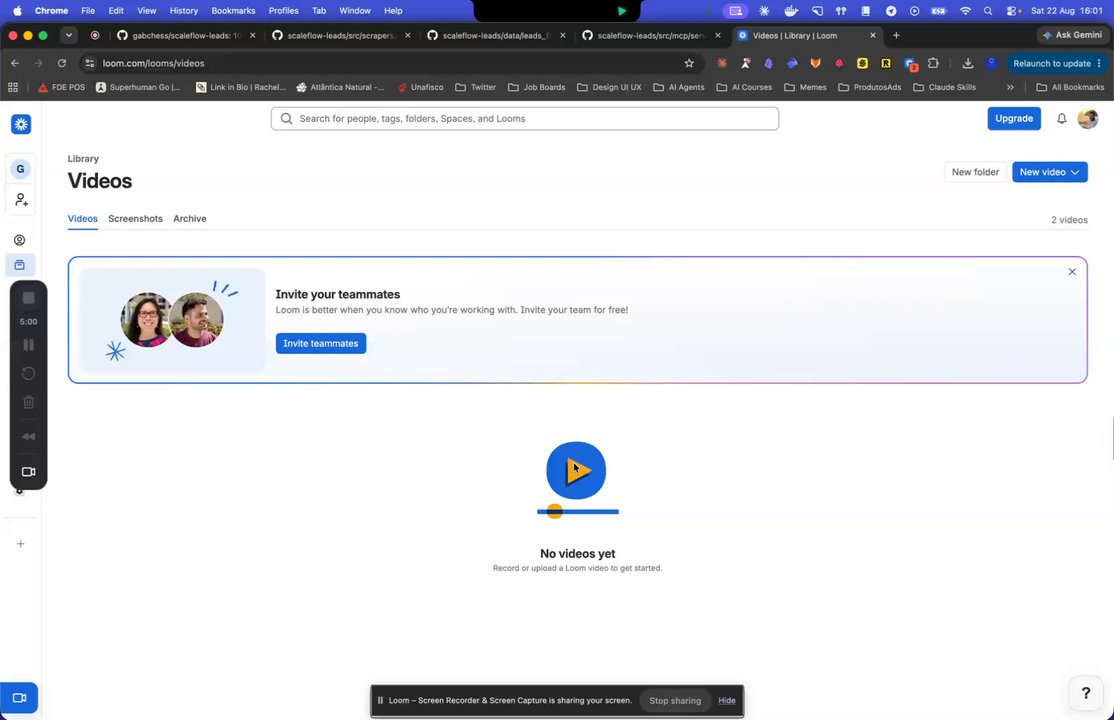Image resolution: width=1114 pixels, height=720 pixels.
Task: Open the Memes bookmark folder
Action: pos(805,87)
